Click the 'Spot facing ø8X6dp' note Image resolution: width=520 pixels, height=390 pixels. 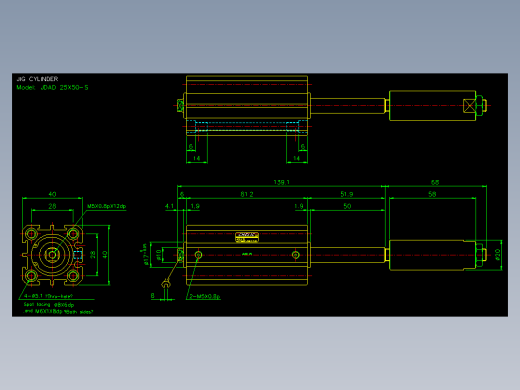click(x=49, y=305)
